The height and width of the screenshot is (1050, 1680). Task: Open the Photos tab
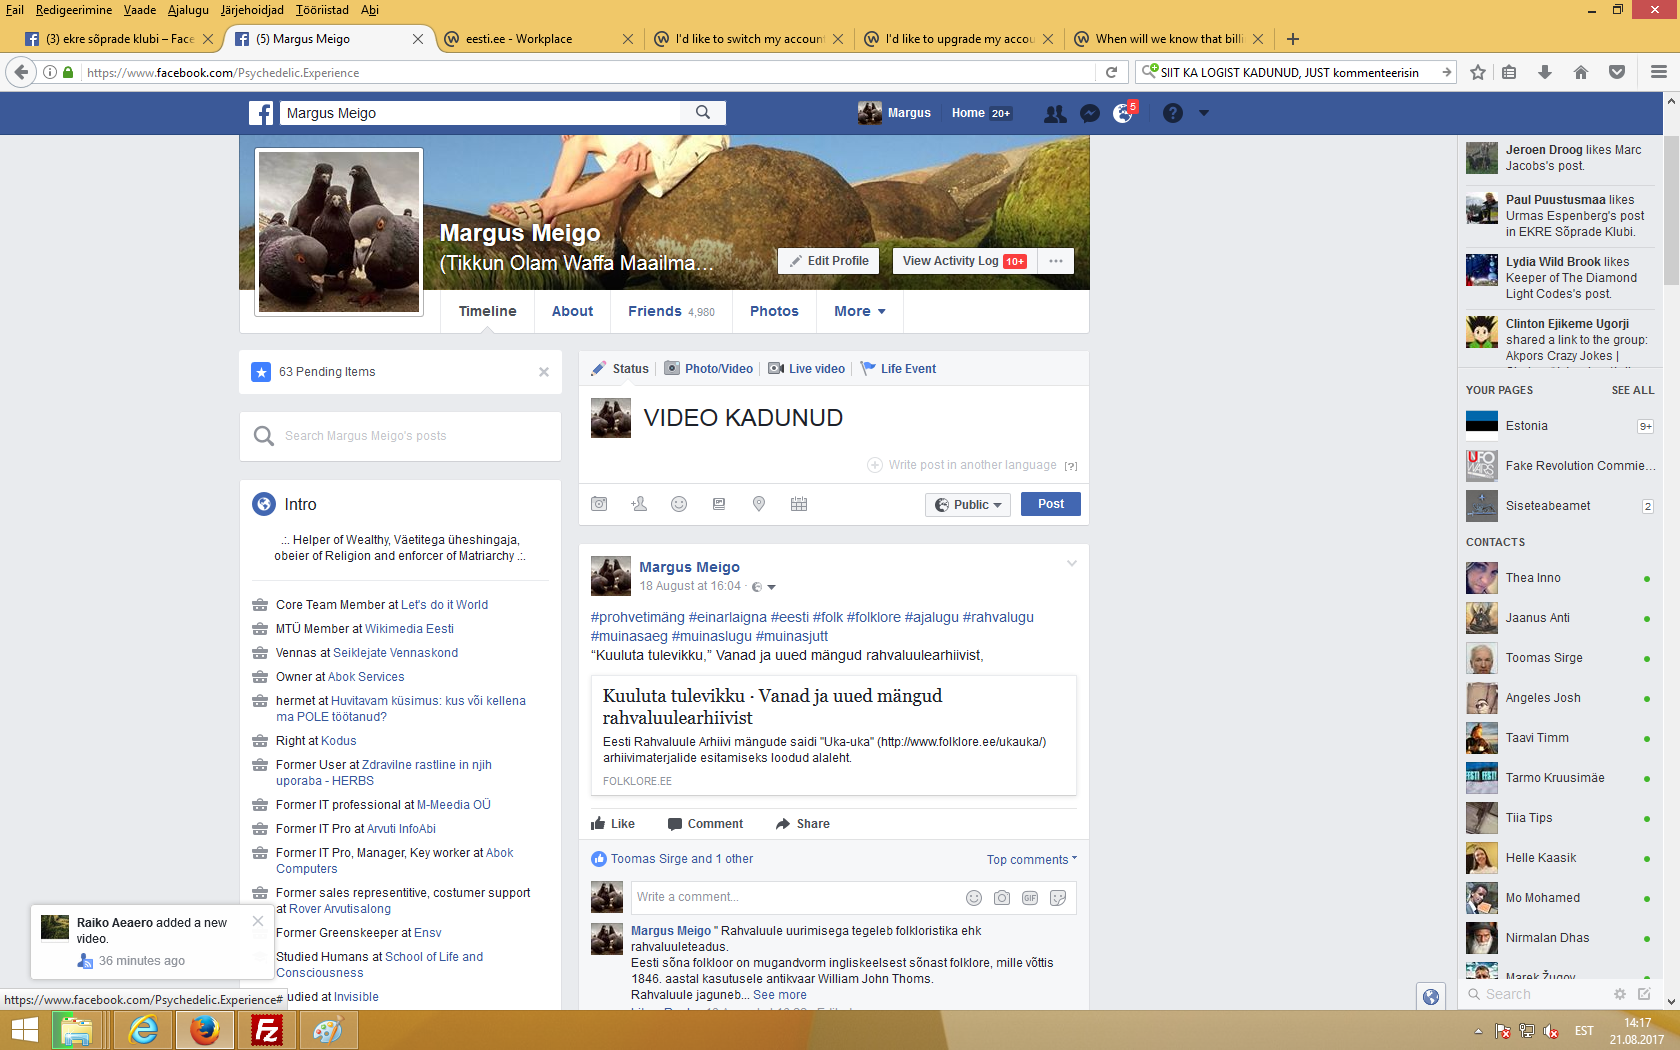[x=774, y=311]
